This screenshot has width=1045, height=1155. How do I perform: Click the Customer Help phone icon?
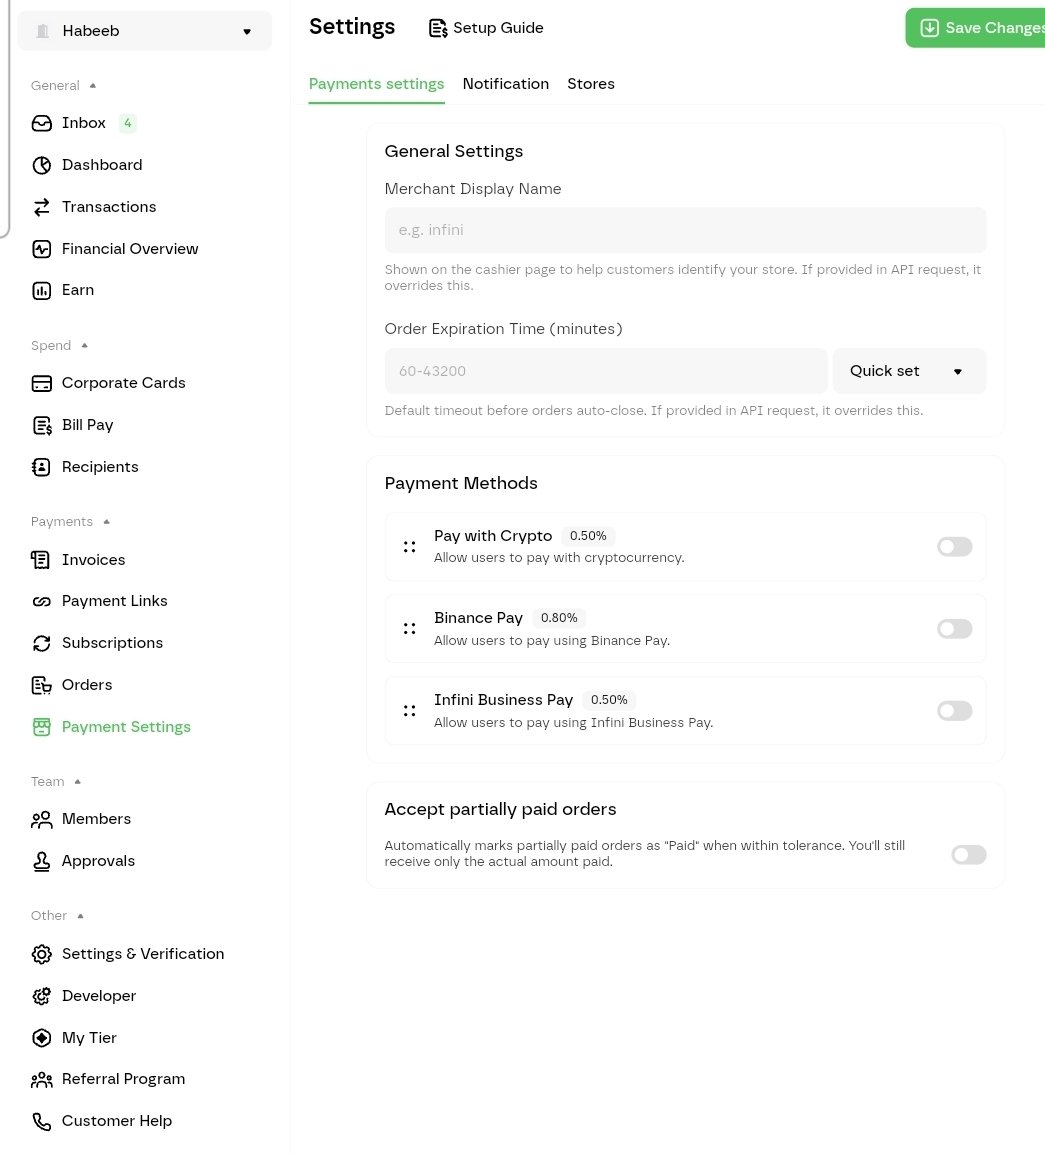tap(42, 1121)
